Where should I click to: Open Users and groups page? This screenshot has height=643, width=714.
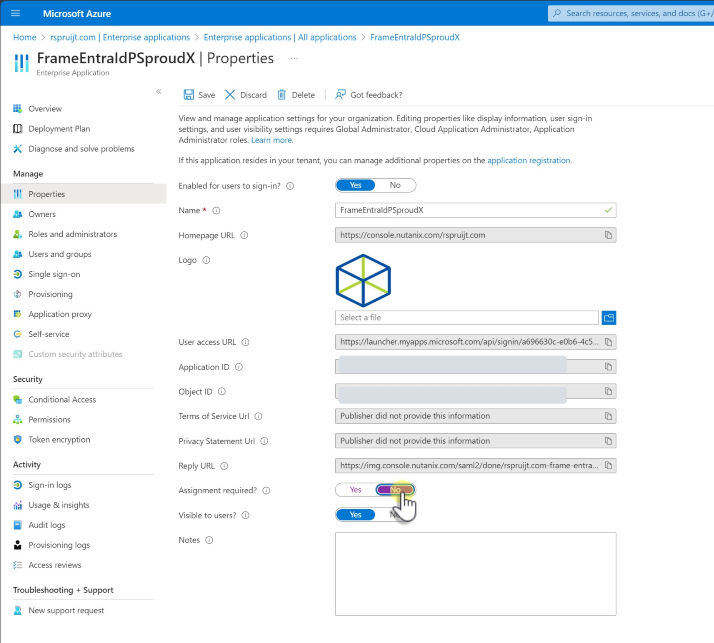pos(59,254)
